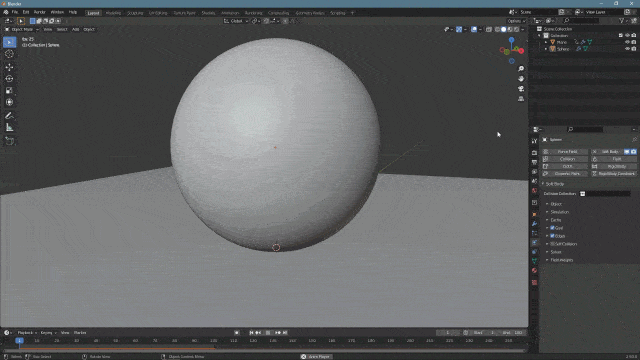Toggle the Edges checkbox
This screenshot has height=360, width=640.
tap(552, 236)
